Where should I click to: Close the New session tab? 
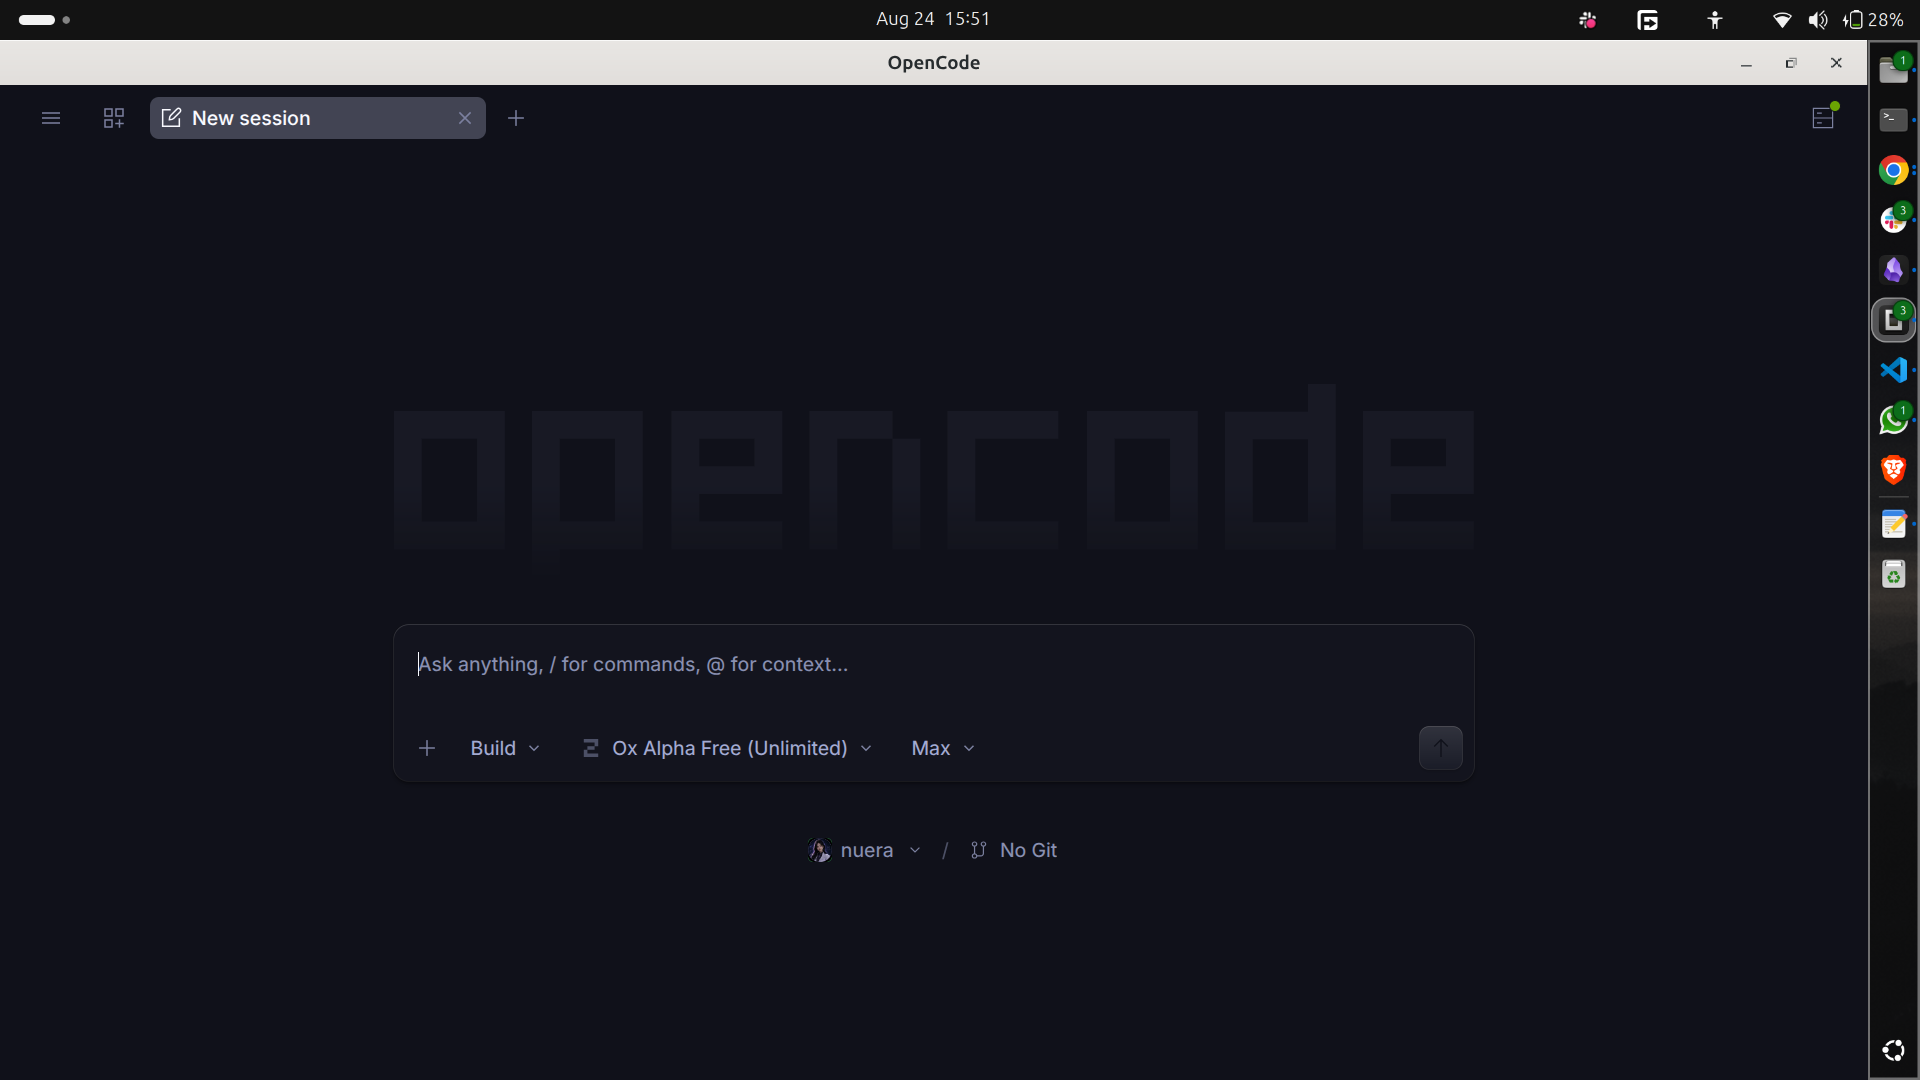pyautogui.click(x=465, y=118)
